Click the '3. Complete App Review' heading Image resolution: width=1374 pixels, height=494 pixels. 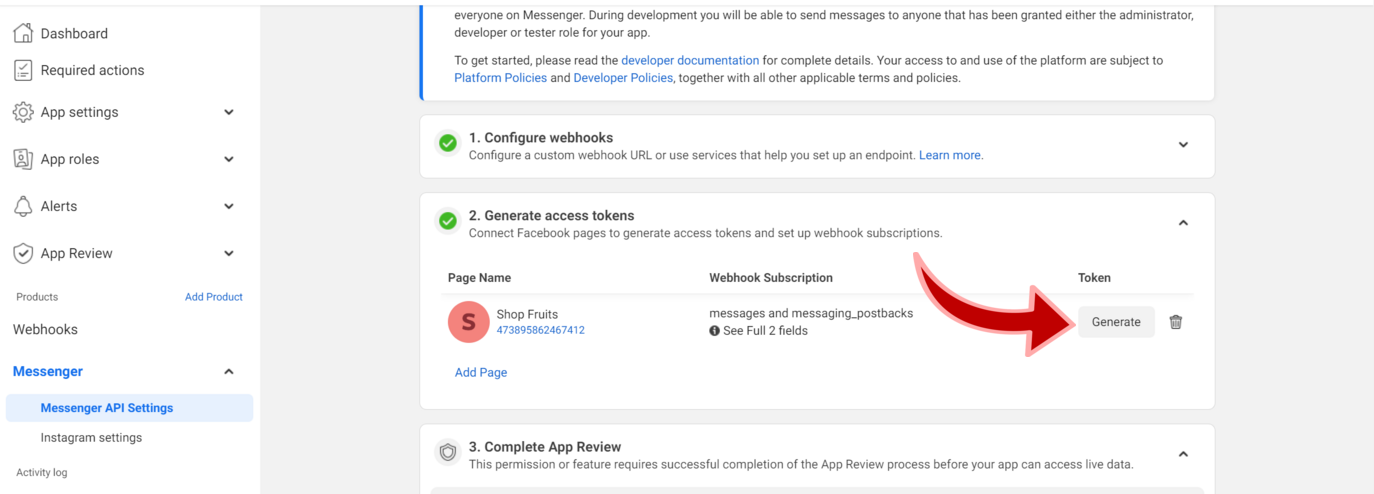pyautogui.click(x=545, y=447)
